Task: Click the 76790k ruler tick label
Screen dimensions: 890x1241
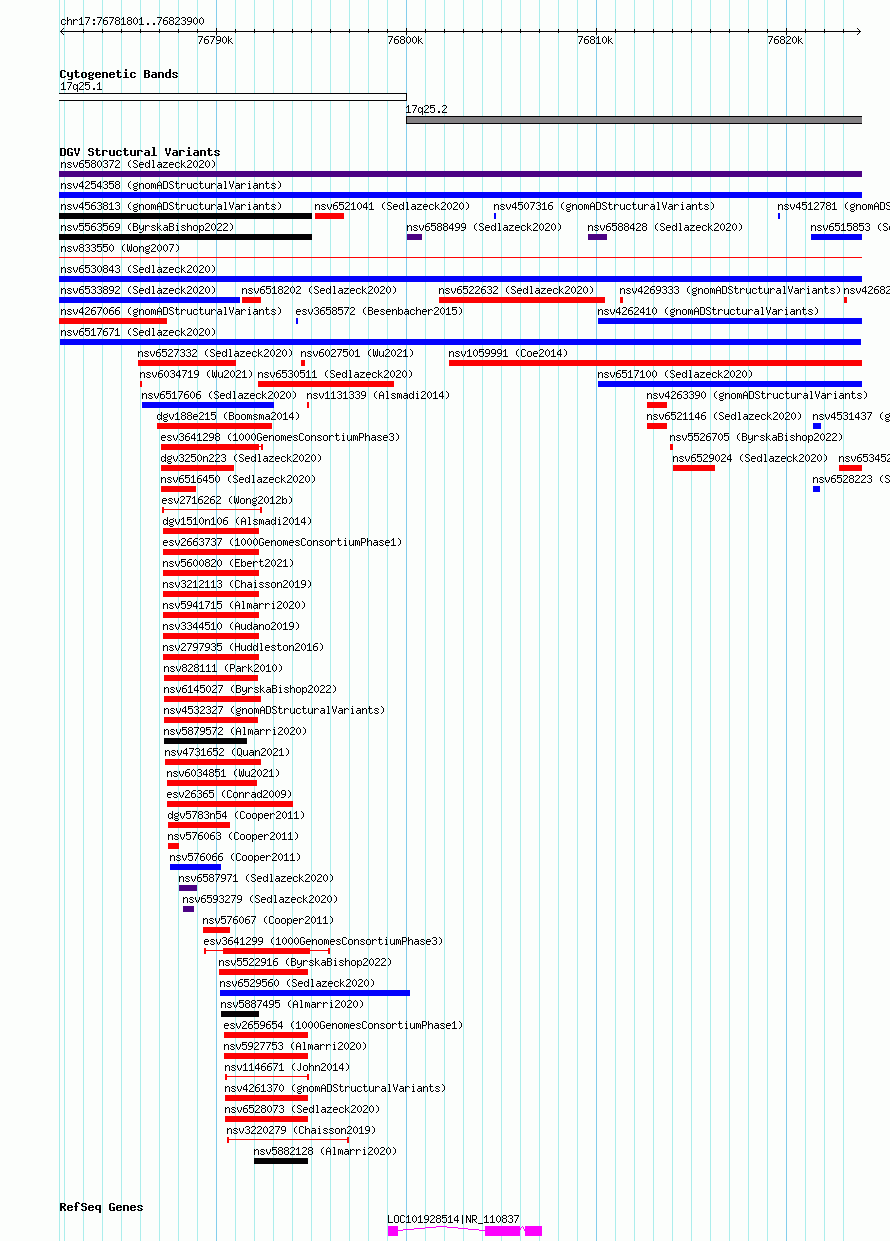Action: click(215, 41)
